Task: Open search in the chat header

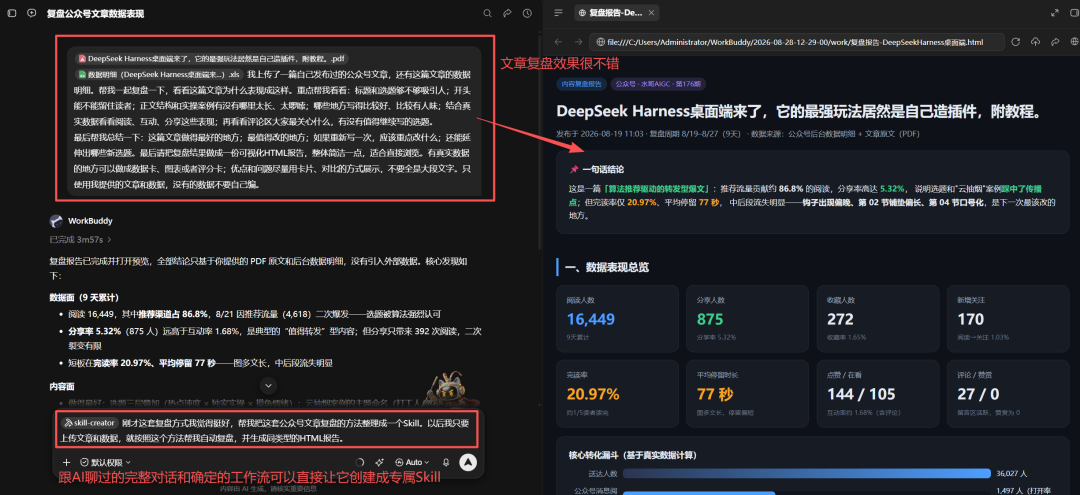Action: point(488,13)
